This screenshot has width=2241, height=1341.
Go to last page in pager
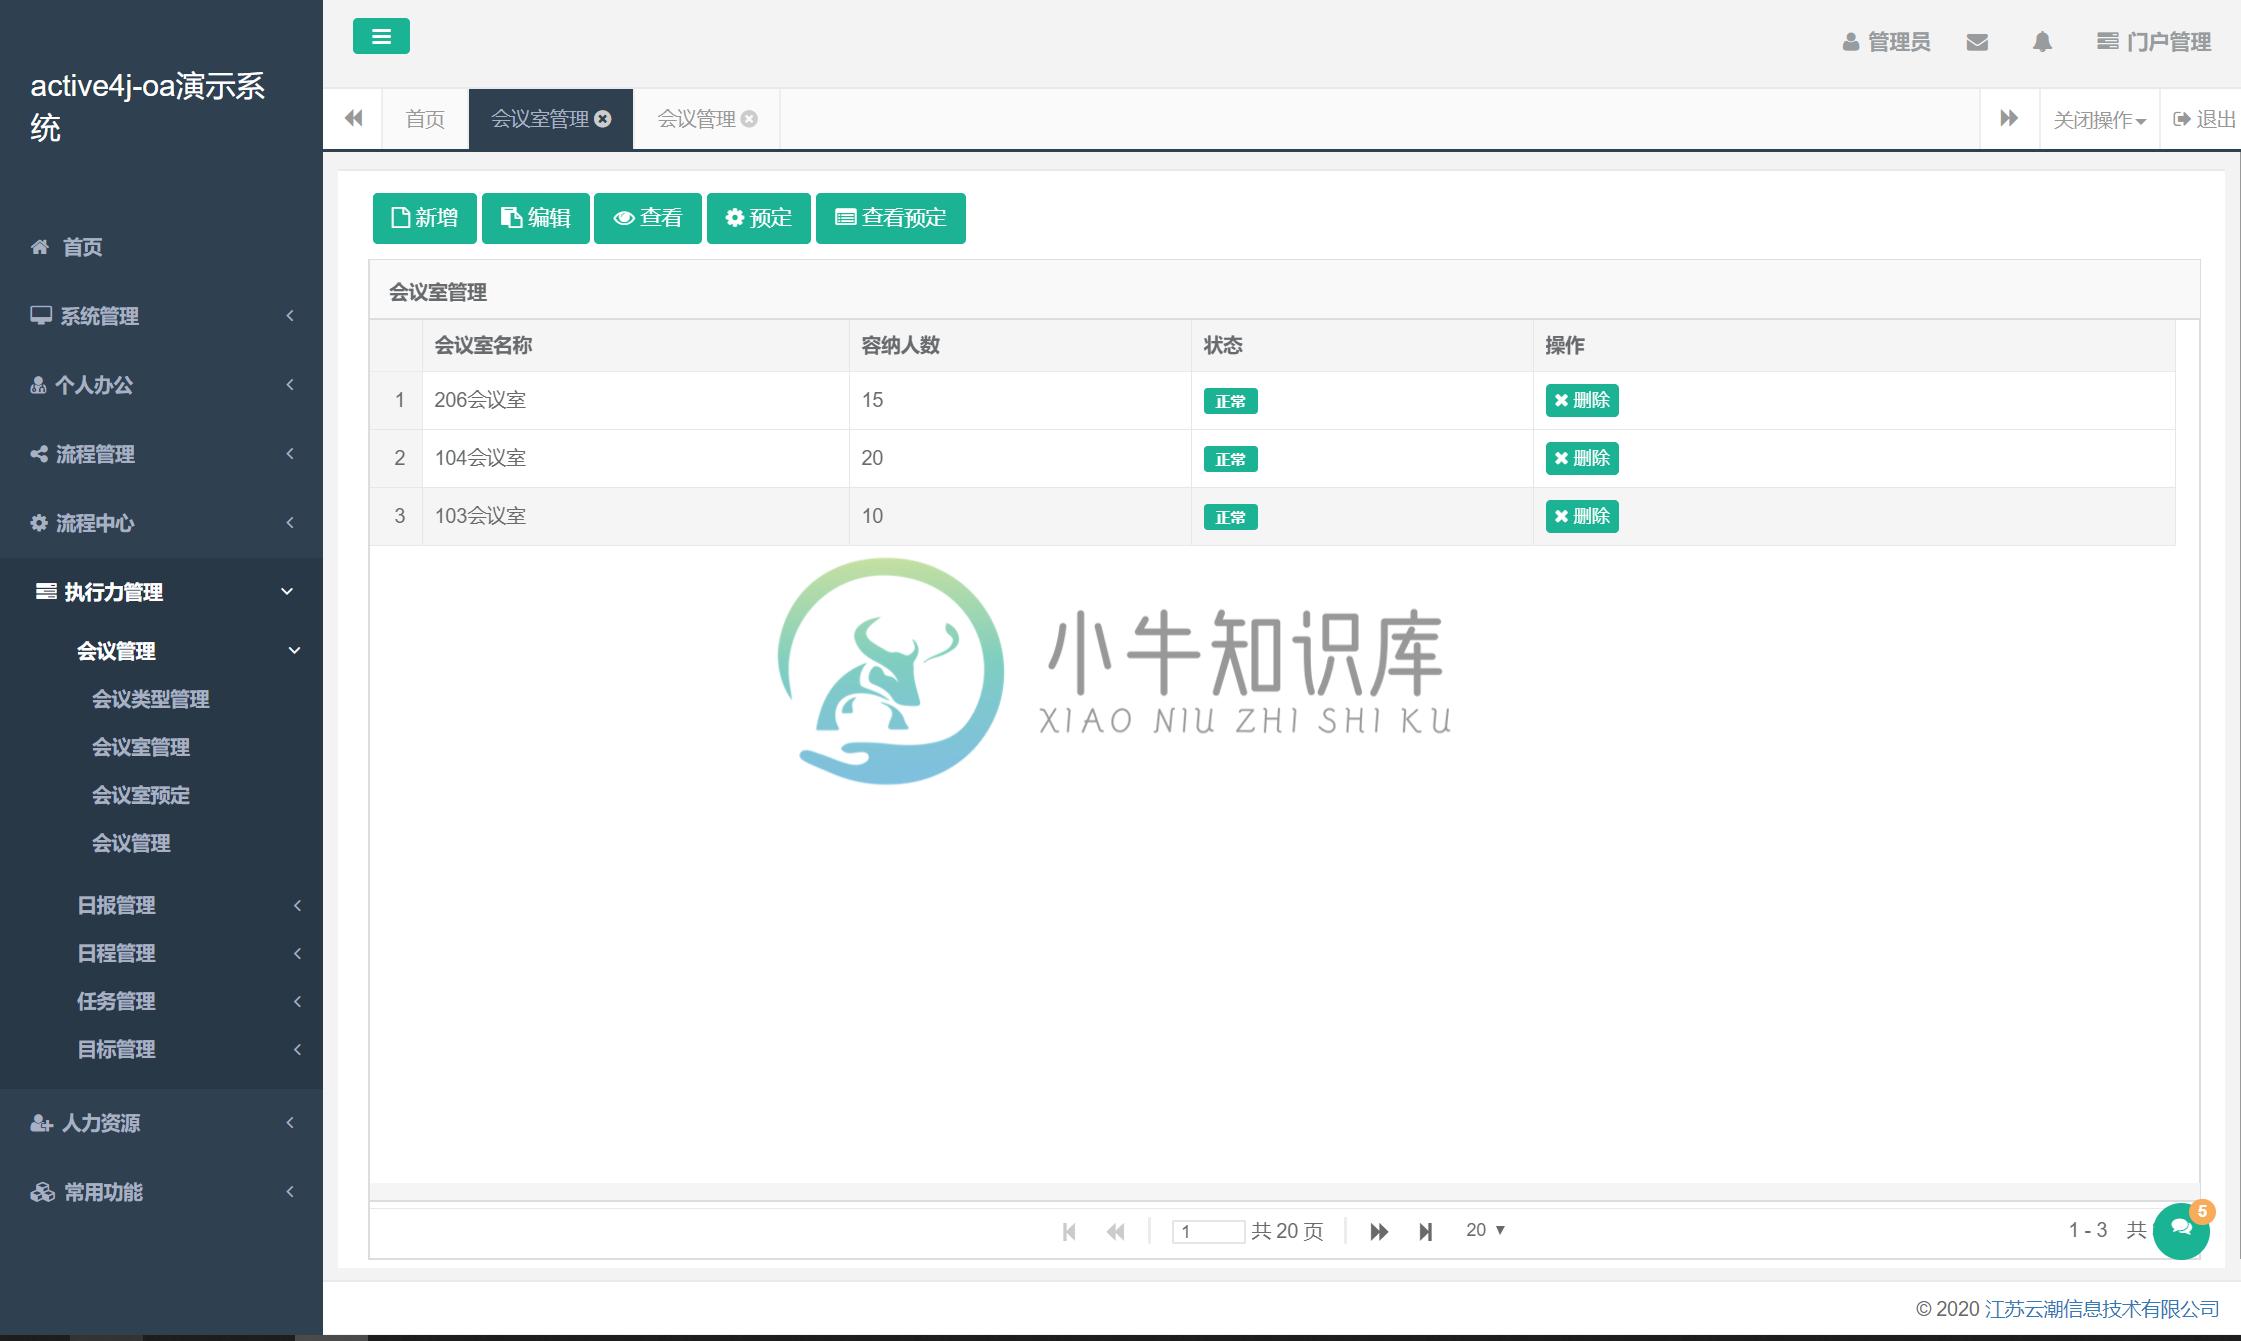point(1425,1231)
